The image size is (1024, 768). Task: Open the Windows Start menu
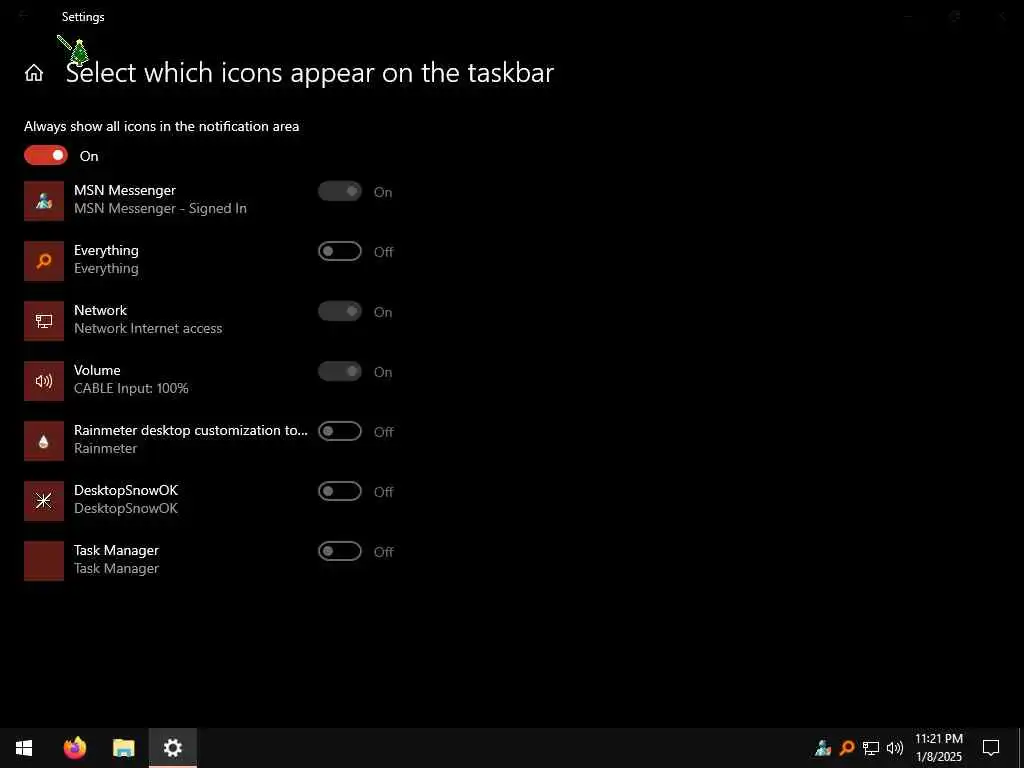(x=24, y=748)
